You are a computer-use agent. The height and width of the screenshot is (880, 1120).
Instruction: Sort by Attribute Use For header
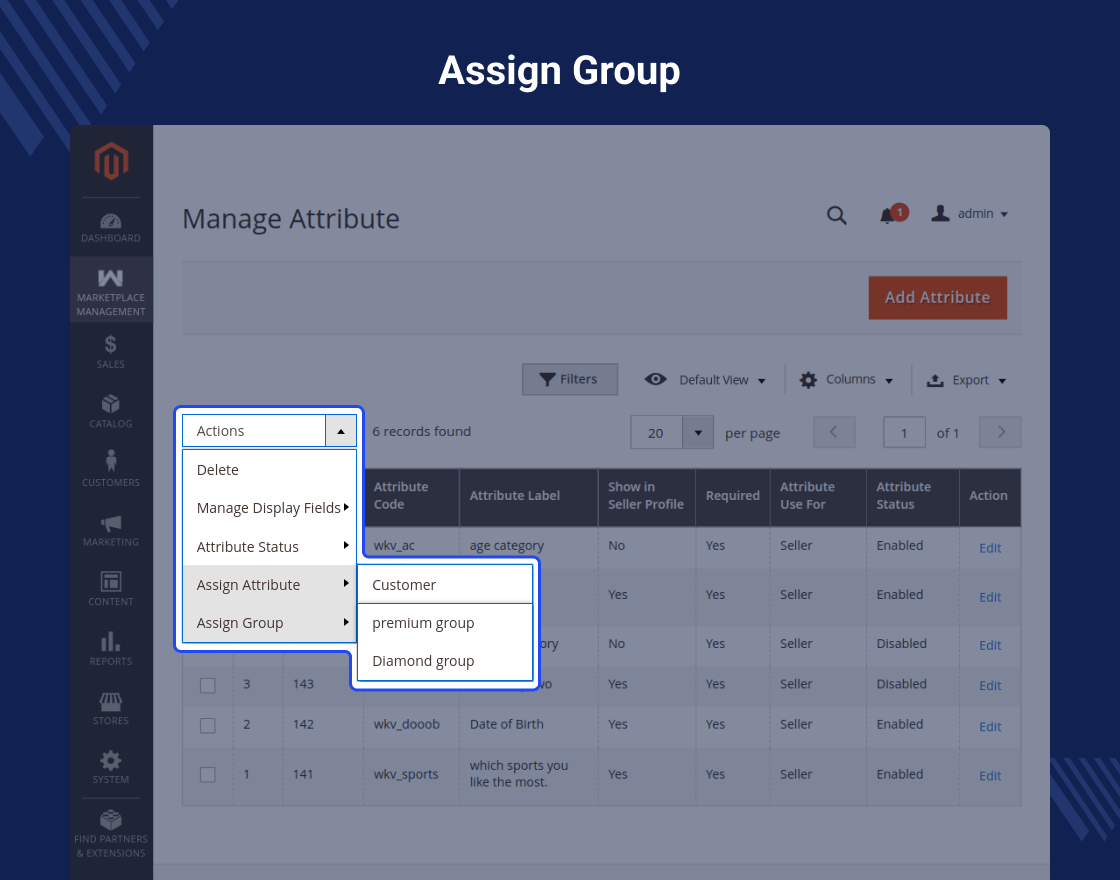click(x=818, y=496)
